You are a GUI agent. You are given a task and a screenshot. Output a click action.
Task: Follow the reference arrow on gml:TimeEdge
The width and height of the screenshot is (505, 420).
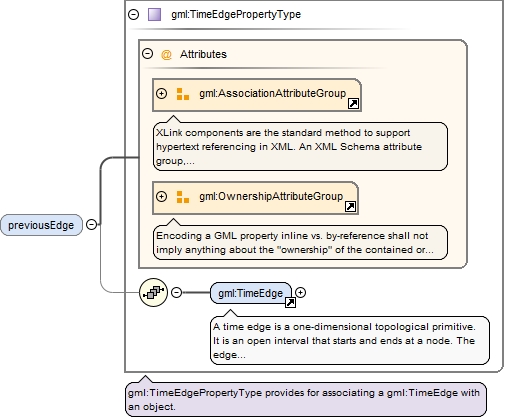point(290,302)
